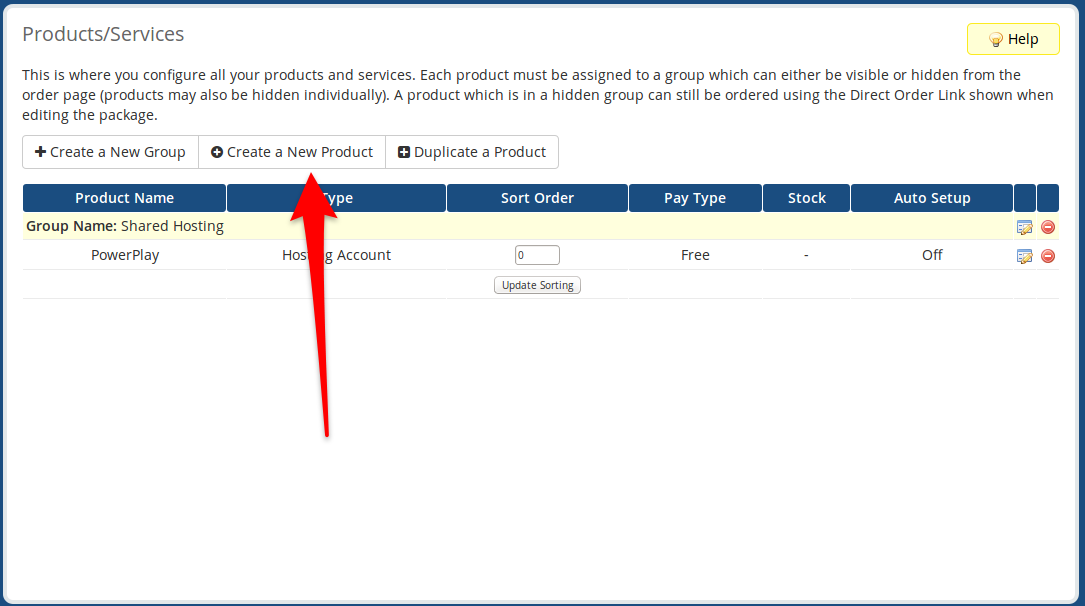Delete the Shared Hosting group via red icon
The image size is (1085, 606).
(x=1048, y=227)
